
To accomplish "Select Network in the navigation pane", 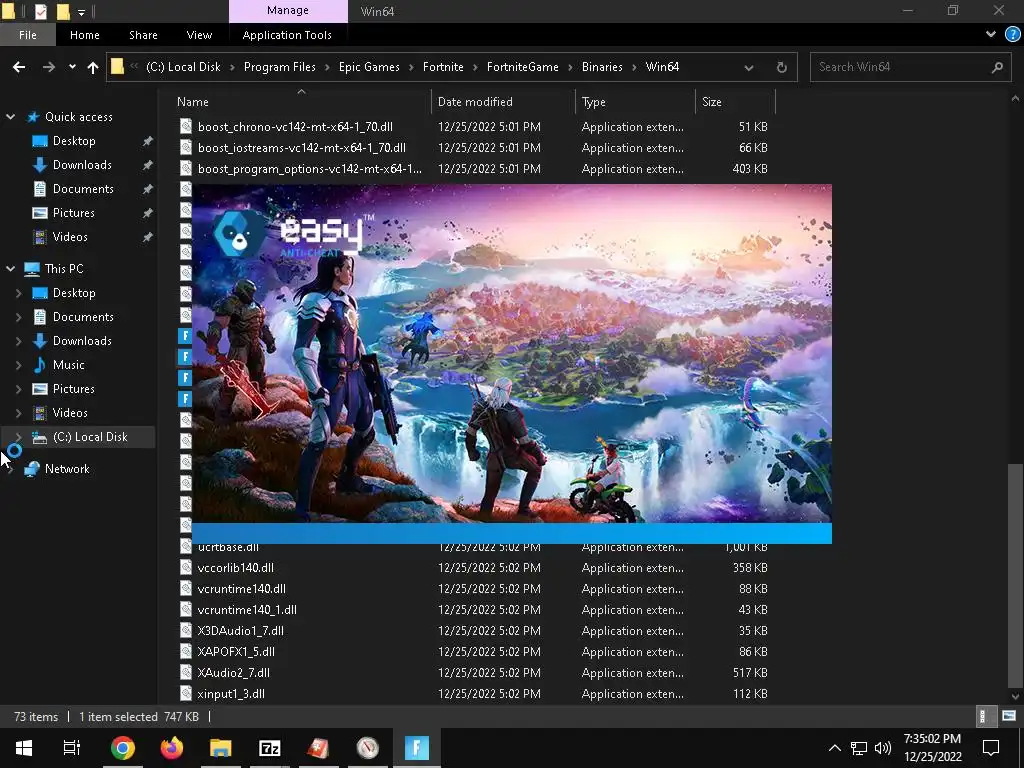I will click(67, 469).
